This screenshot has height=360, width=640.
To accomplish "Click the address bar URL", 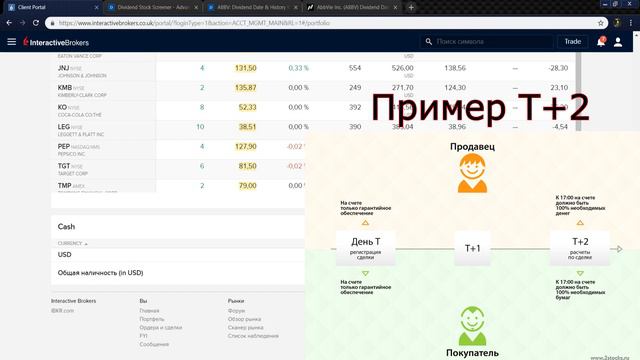I will [x=194, y=23].
